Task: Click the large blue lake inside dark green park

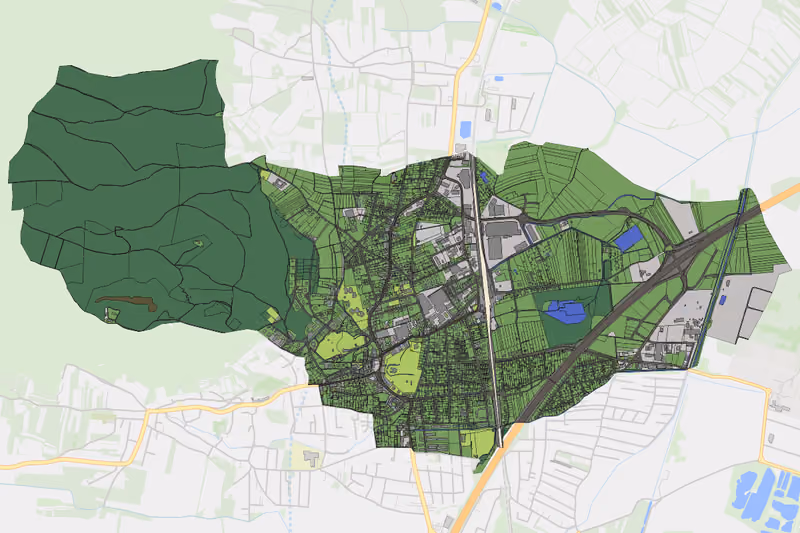Action: (564, 311)
